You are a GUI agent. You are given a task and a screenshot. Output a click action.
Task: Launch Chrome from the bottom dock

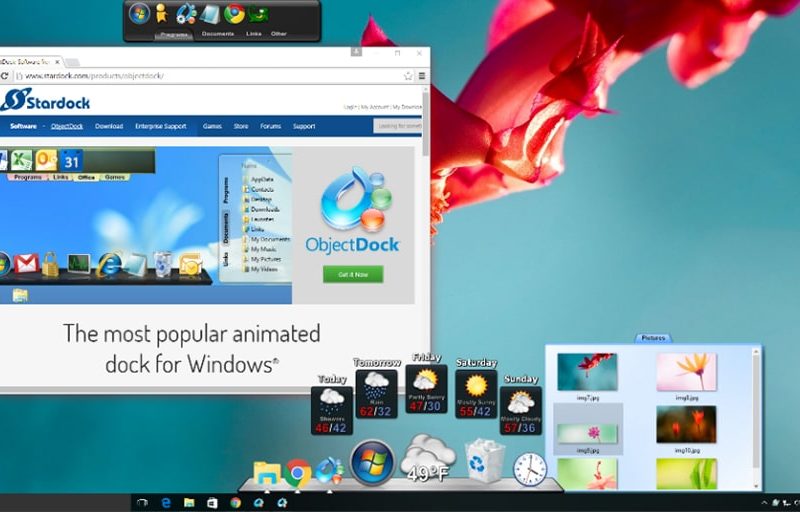point(298,473)
